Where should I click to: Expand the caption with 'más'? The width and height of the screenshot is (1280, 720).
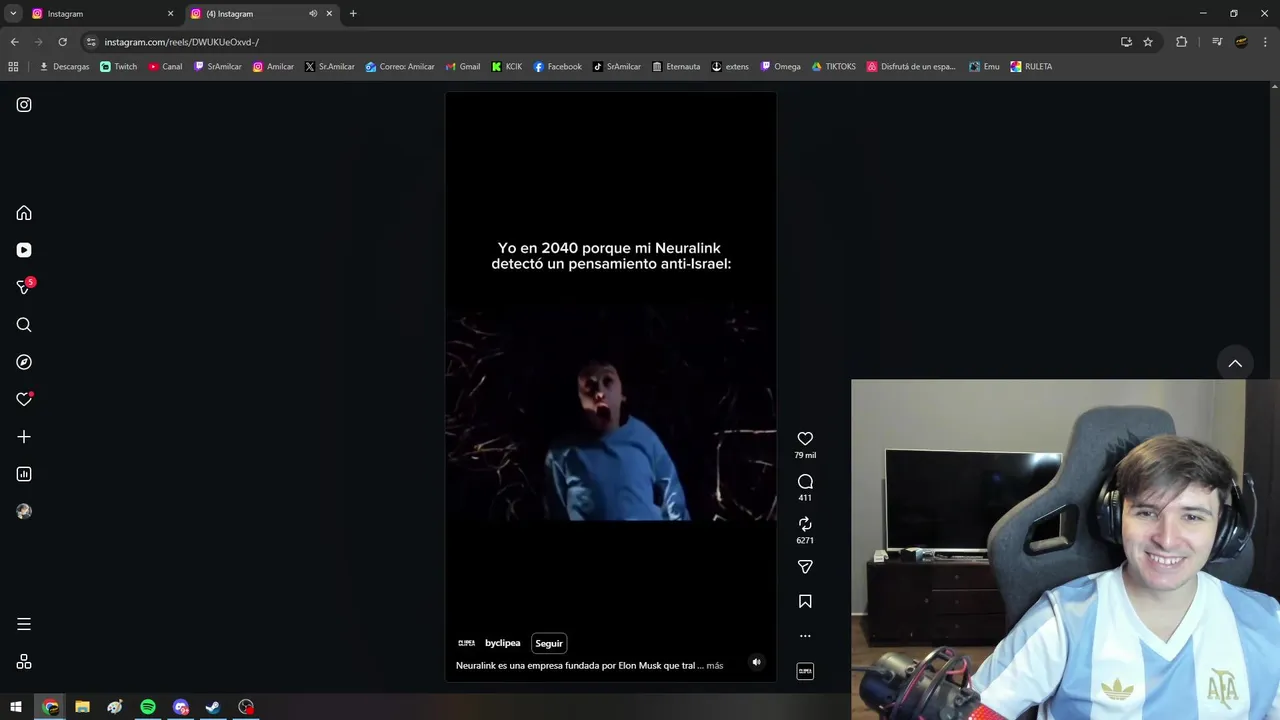(x=714, y=665)
